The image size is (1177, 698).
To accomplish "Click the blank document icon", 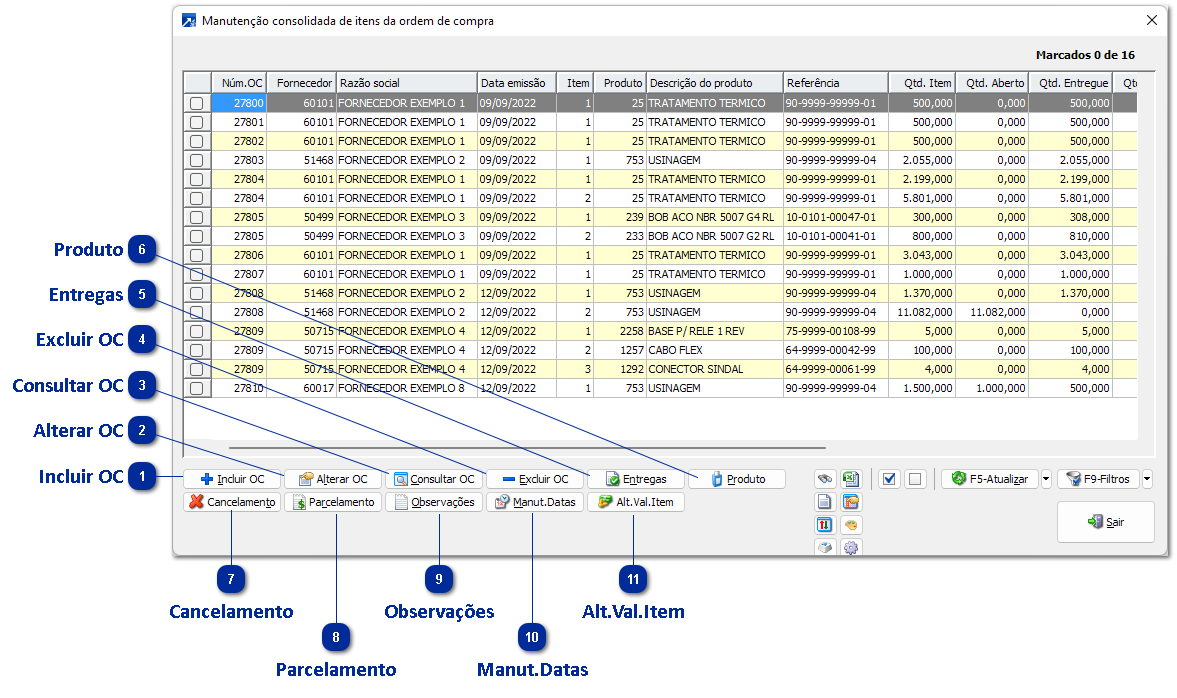I will click(825, 502).
